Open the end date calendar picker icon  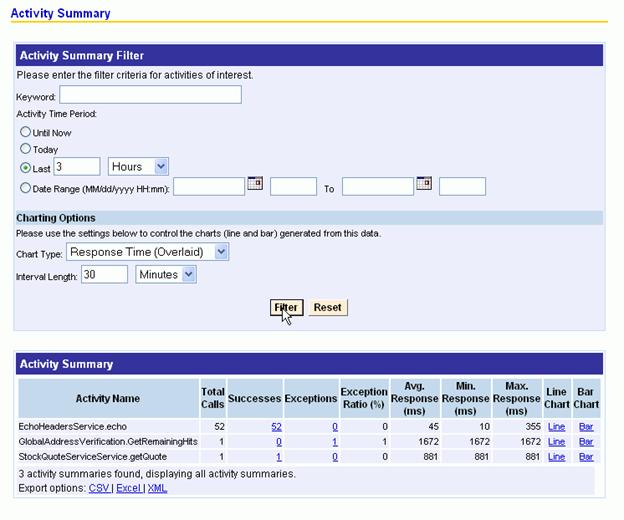click(x=424, y=183)
